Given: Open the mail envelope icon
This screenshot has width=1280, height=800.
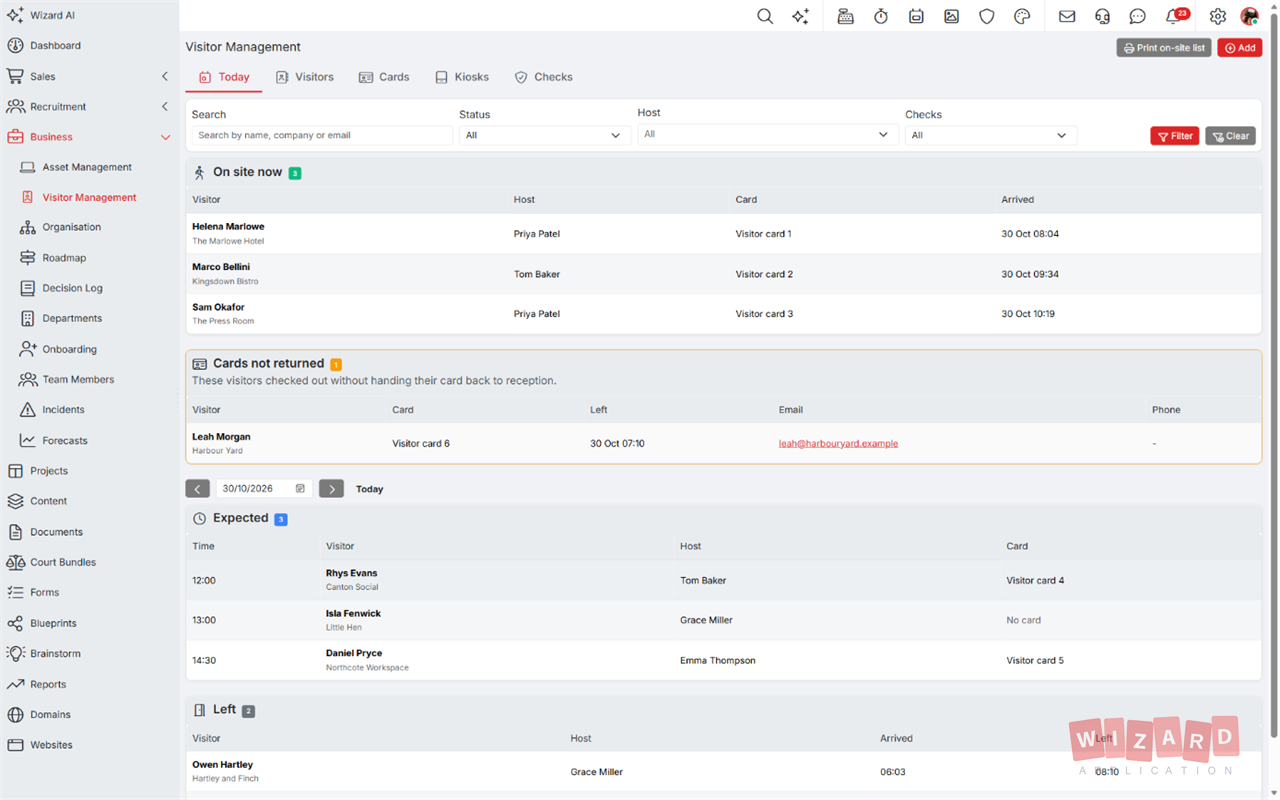Looking at the screenshot, I should pyautogui.click(x=1067, y=16).
